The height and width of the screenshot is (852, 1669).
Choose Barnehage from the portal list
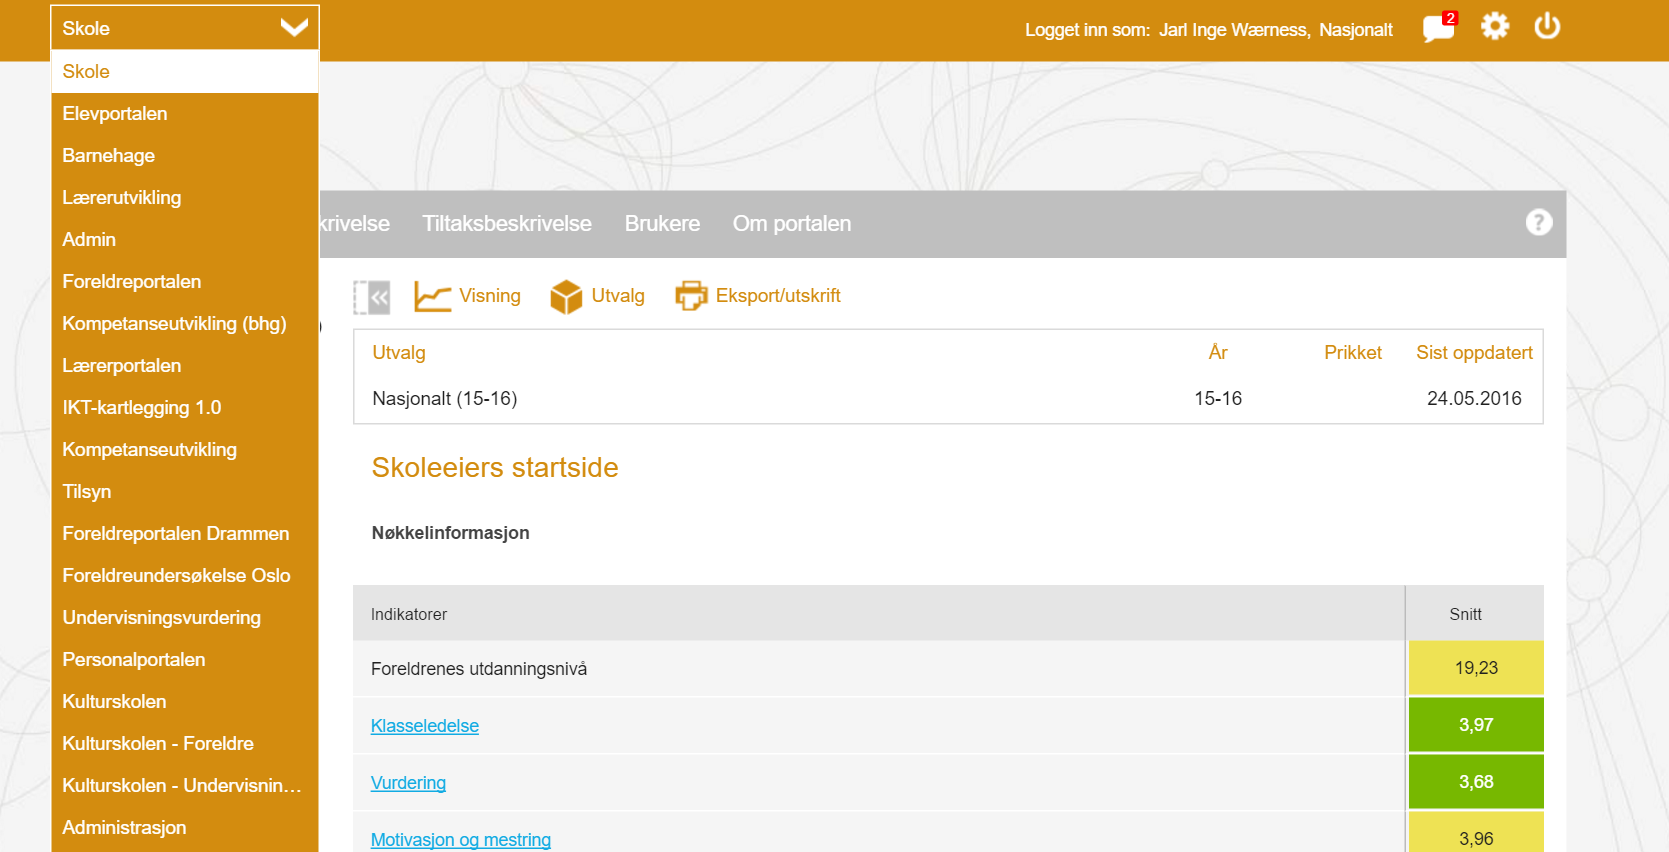pyautogui.click(x=185, y=155)
